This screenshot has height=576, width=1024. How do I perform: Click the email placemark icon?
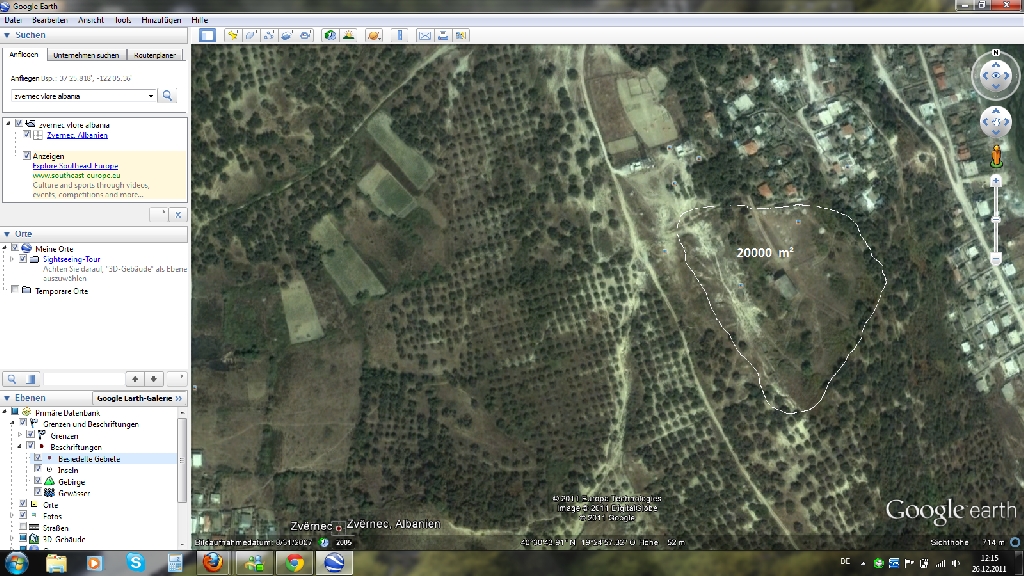point(424,35)
